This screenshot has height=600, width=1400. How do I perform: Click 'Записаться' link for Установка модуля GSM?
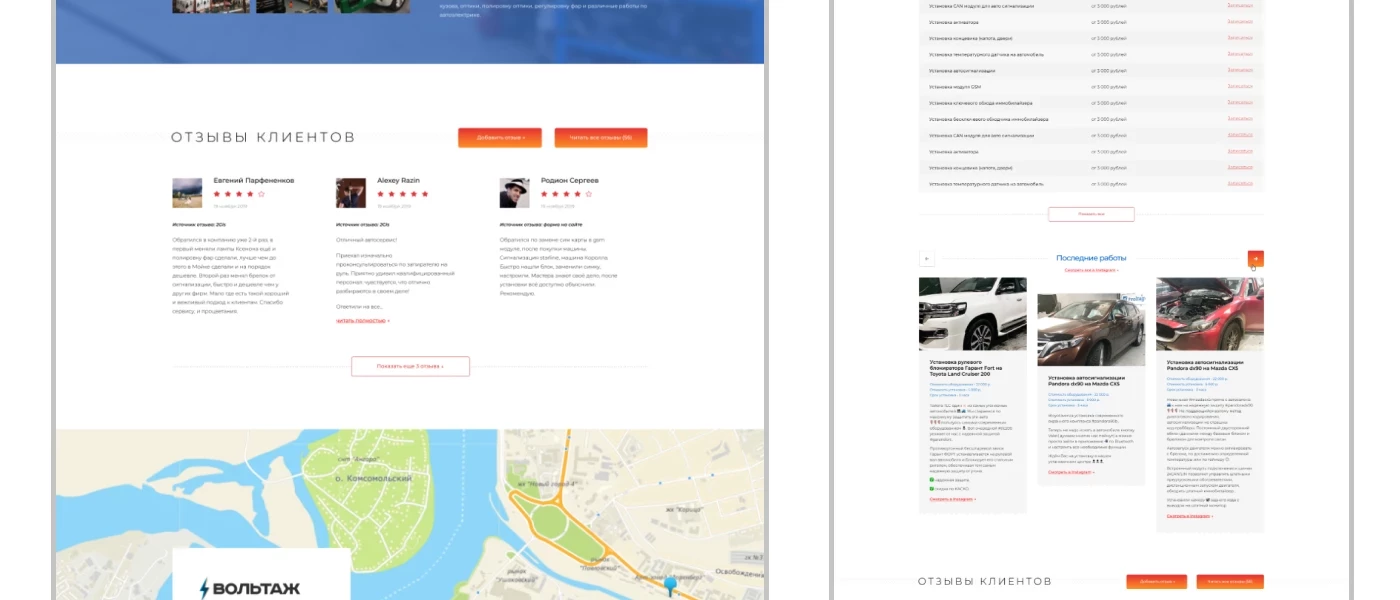pyautogui.click(x=1239, y=86)
